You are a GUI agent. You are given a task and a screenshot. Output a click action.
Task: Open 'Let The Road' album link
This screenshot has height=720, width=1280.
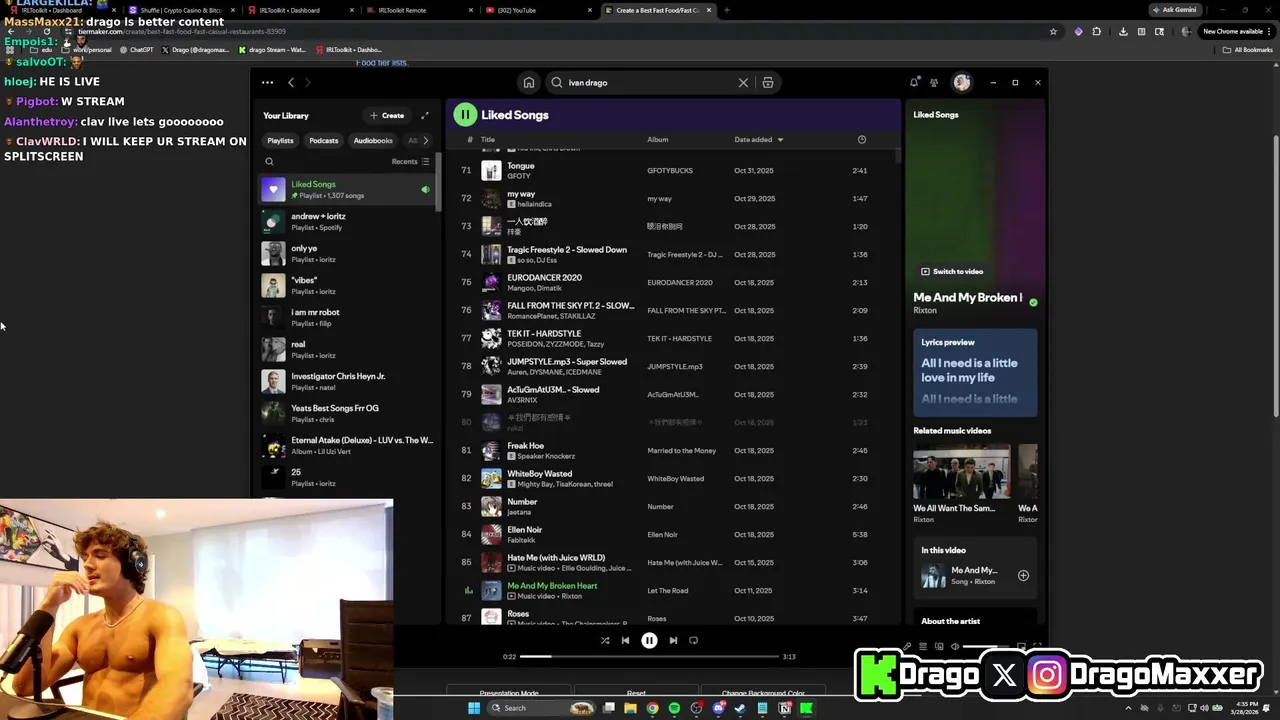(667, 591)
